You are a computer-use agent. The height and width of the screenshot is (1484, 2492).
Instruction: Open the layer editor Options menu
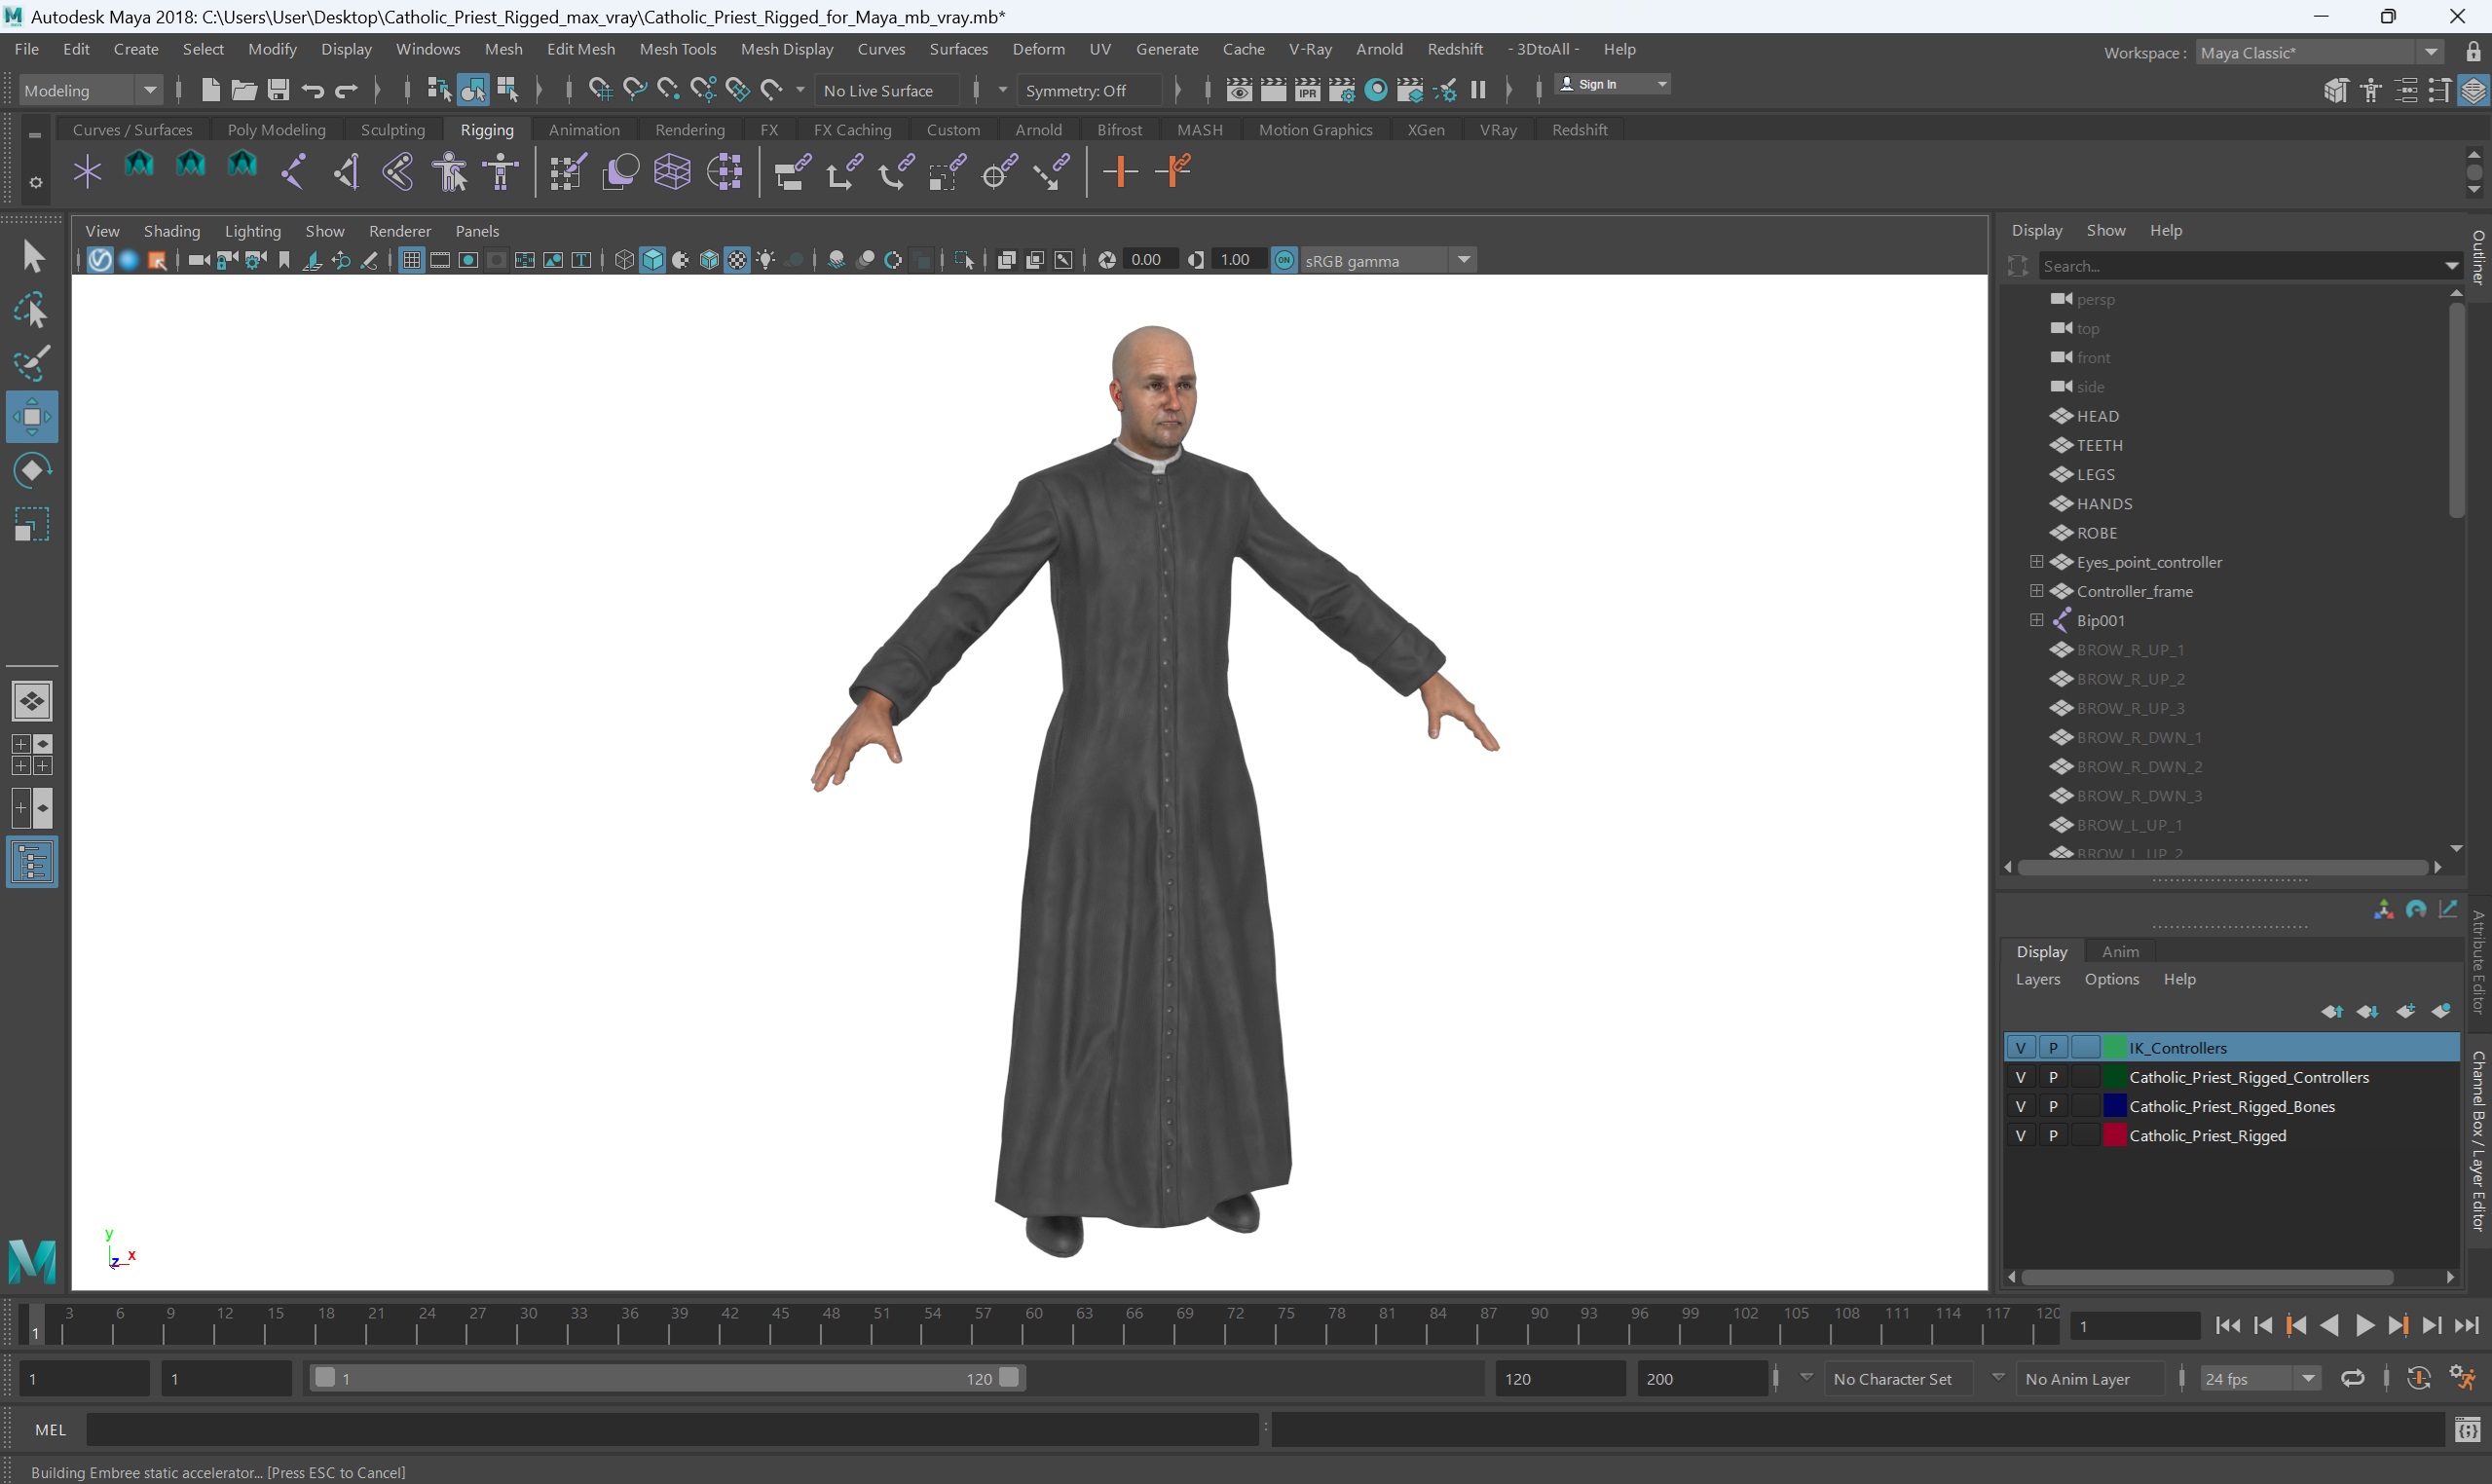pyautogui.click(x=2111, y=979)
